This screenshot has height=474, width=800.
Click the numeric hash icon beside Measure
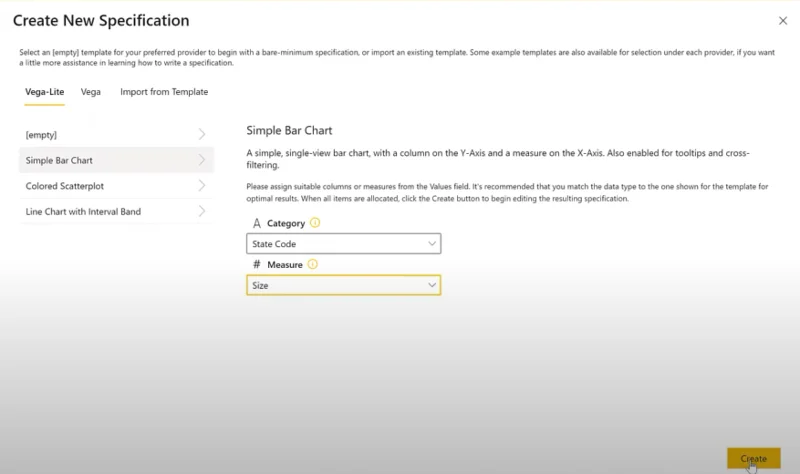point(257,264)
